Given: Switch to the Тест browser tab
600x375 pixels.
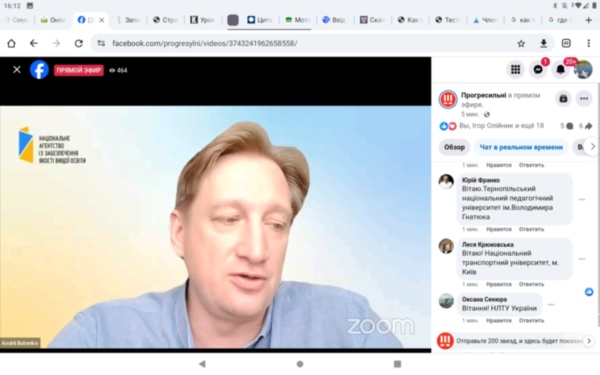Looking at the screenshot, I should [x=447, y=20].
